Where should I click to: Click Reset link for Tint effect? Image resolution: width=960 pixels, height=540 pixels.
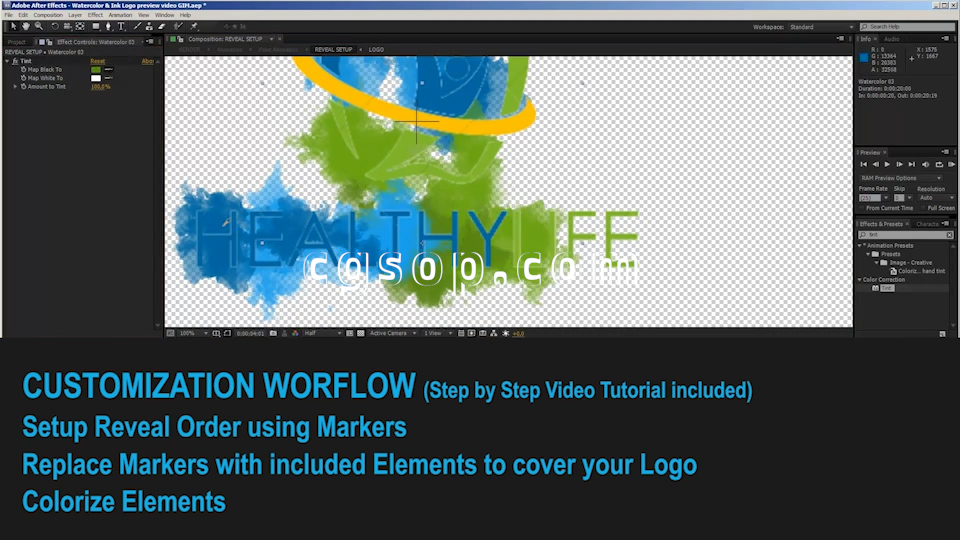[x=97, y=61]
